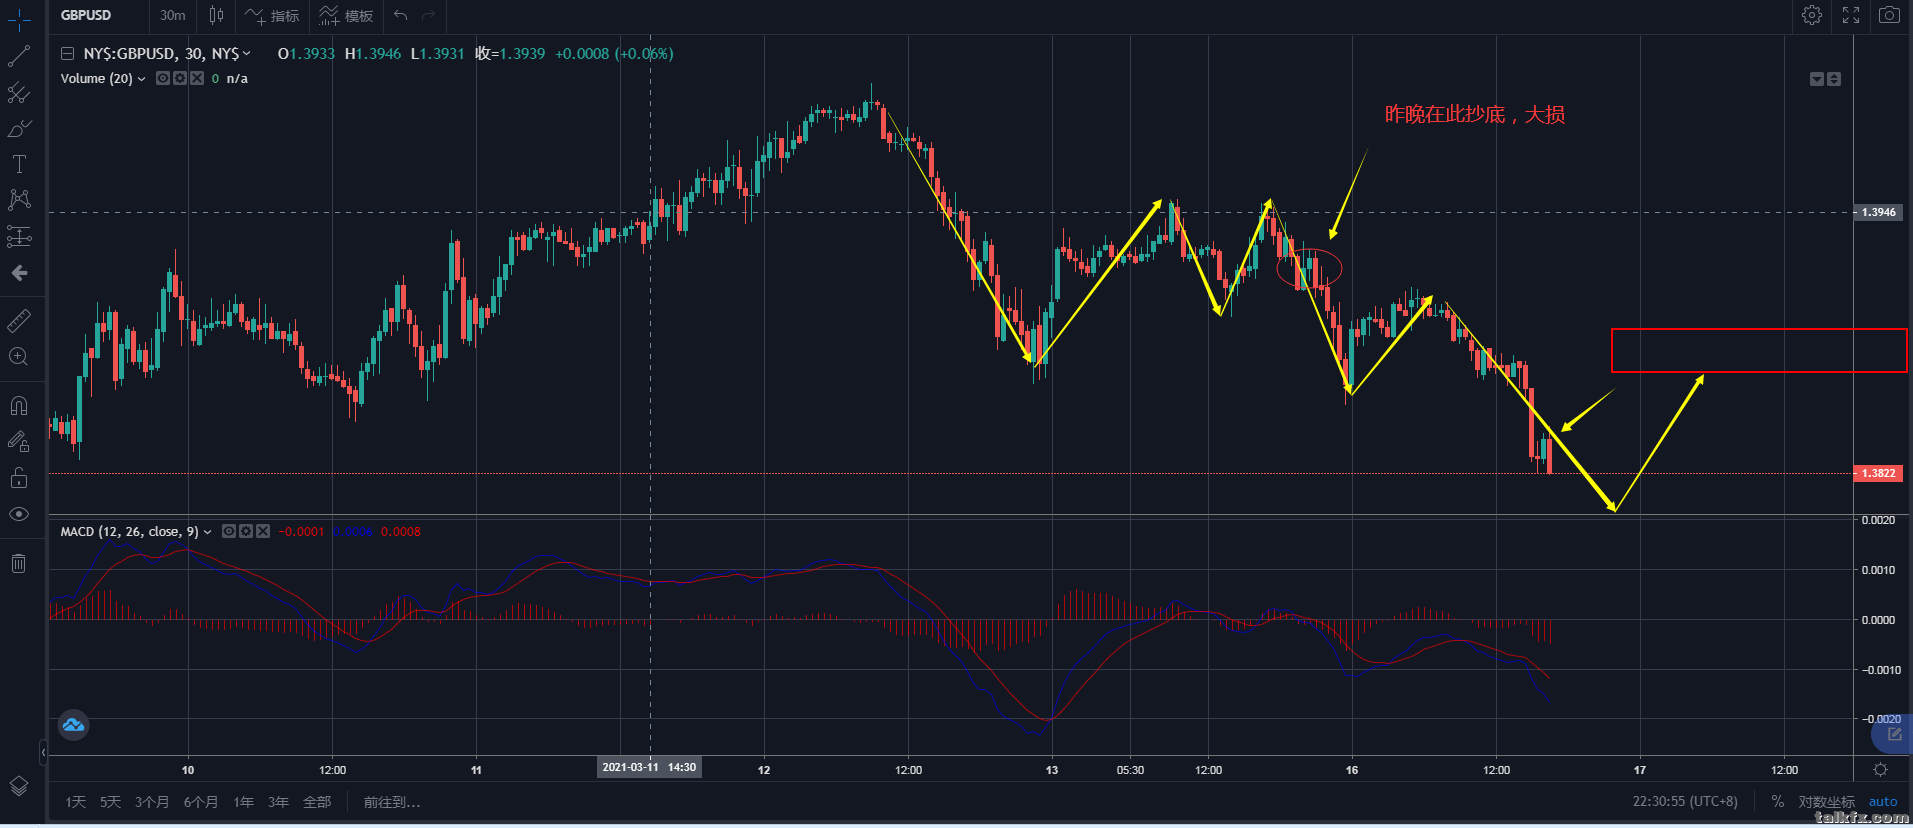
Task: Click the undo arrow
Action: pos(400,15)
